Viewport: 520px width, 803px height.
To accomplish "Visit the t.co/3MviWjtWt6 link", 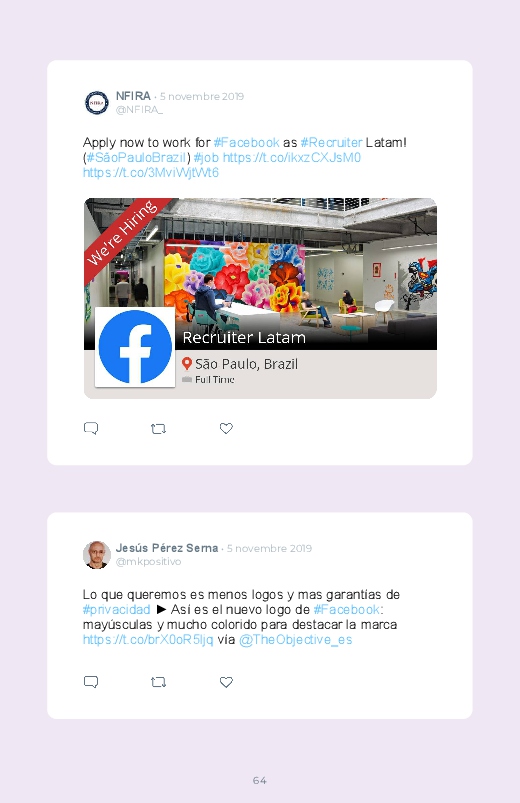I will [x=151, y=173].
